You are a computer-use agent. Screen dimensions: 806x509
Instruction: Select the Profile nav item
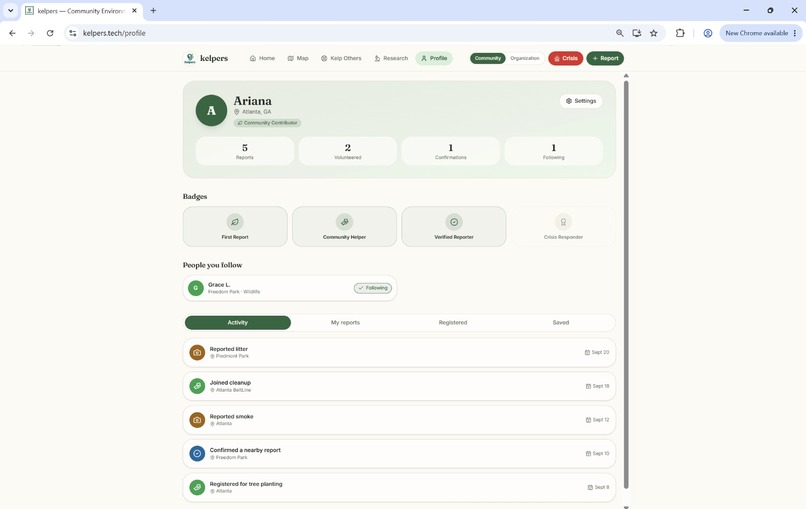click(x=434, y=58)
